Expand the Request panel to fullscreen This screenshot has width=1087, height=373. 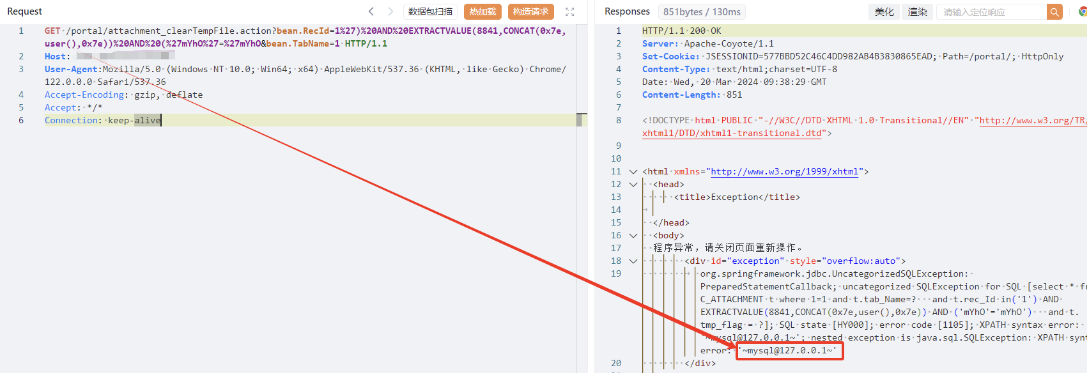(570, 11)
